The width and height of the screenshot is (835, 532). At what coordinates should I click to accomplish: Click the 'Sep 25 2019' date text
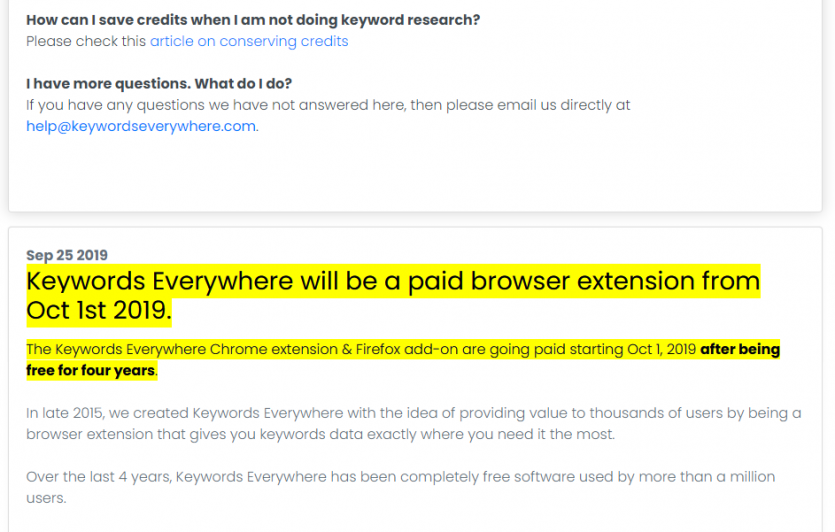(67, 255)
